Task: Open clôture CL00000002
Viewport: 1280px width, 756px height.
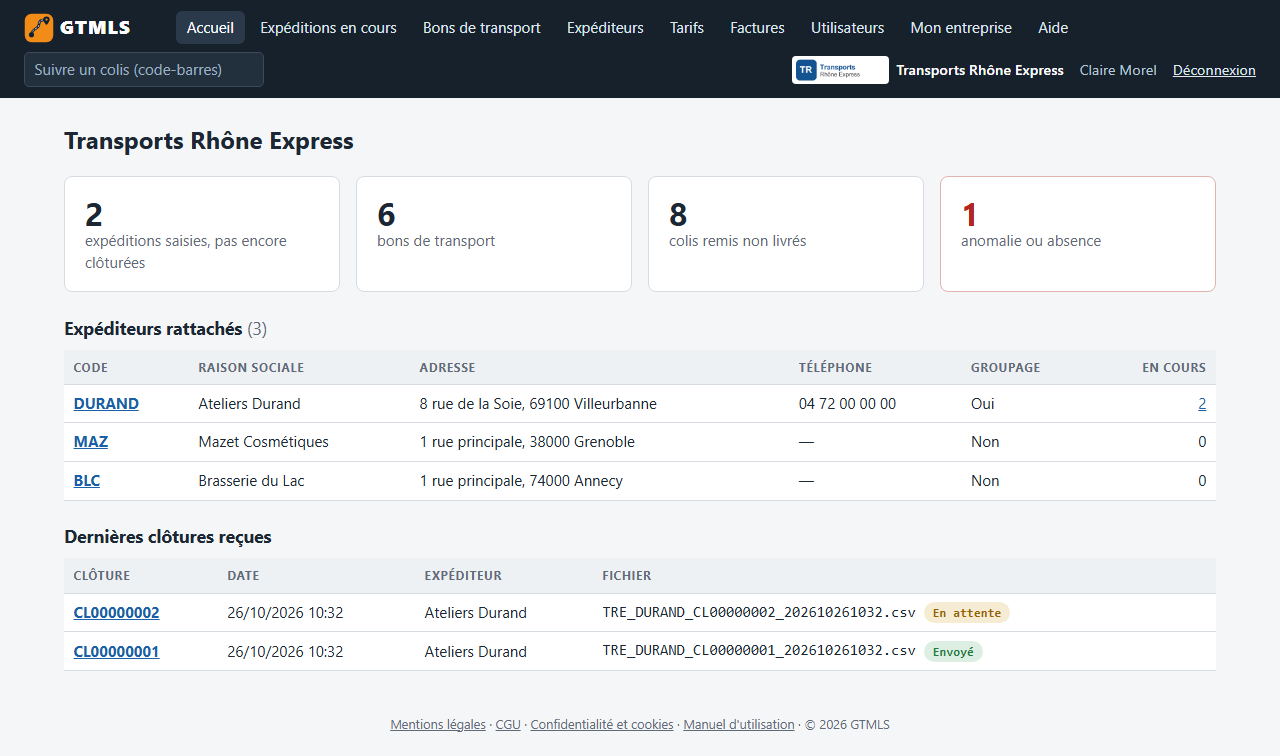Action: click(x=116, y=613)
